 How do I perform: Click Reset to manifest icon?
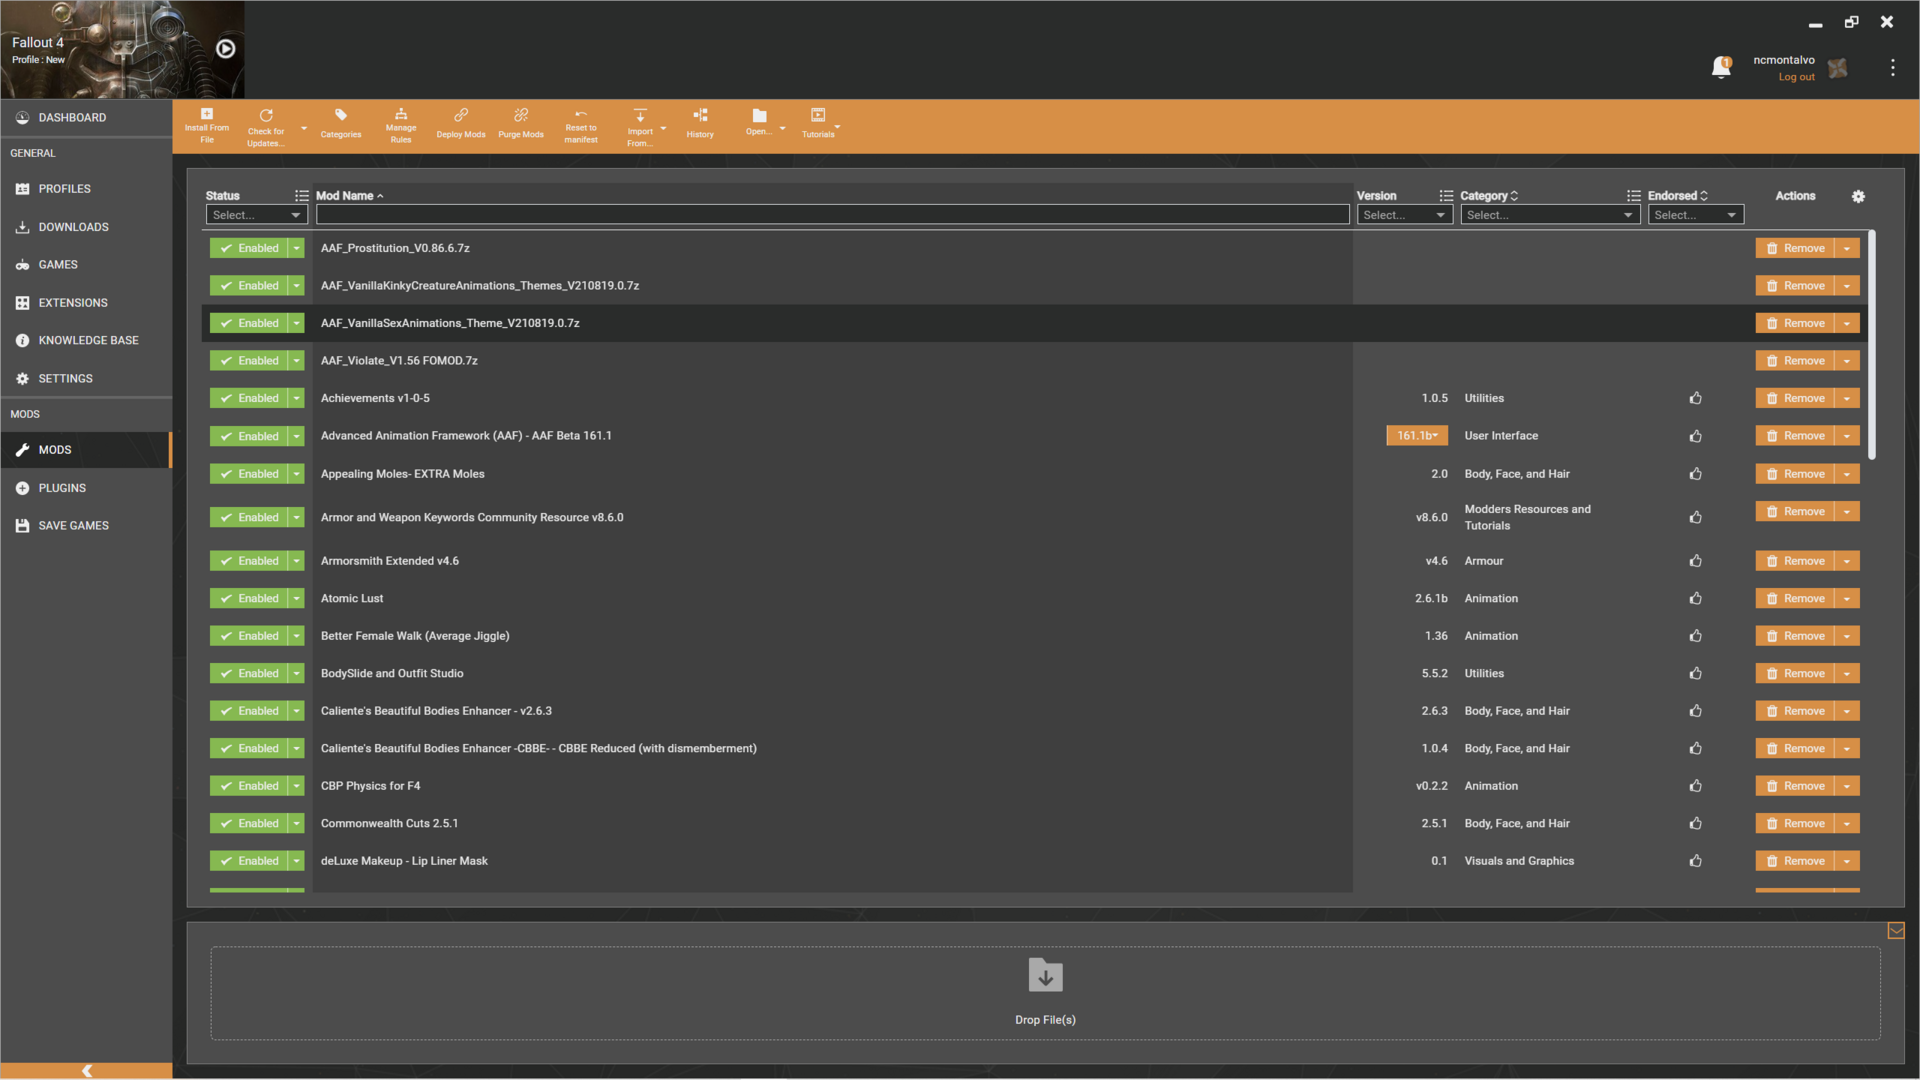pos(581,114)
